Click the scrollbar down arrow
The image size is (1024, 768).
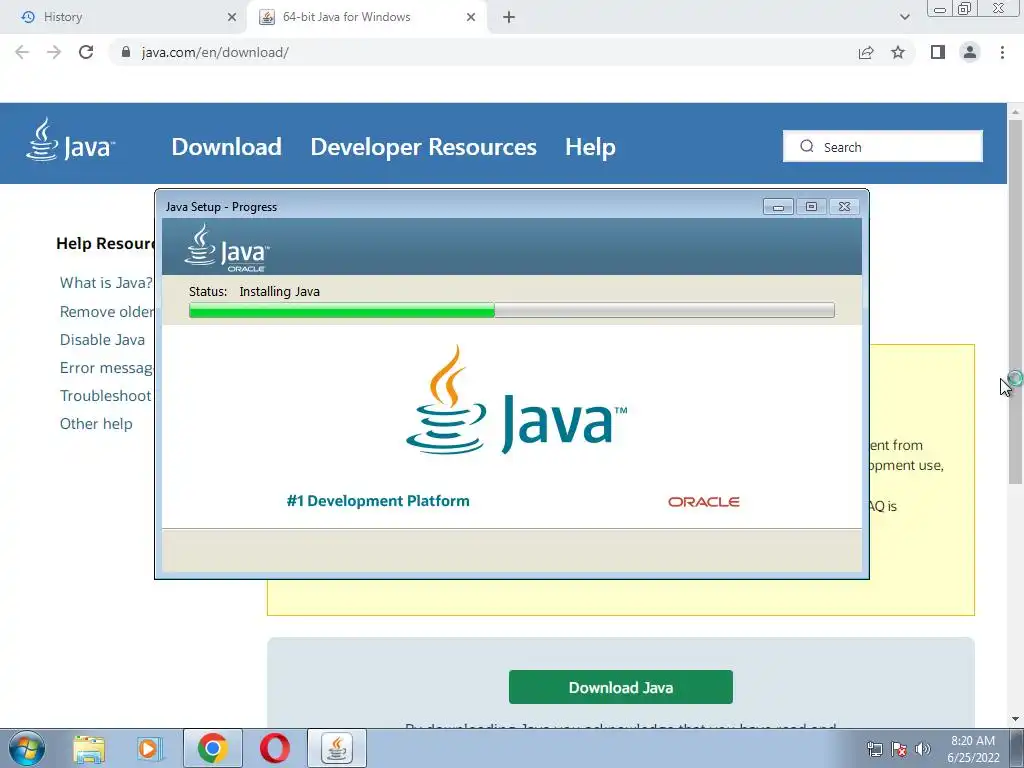(1015, 719)
